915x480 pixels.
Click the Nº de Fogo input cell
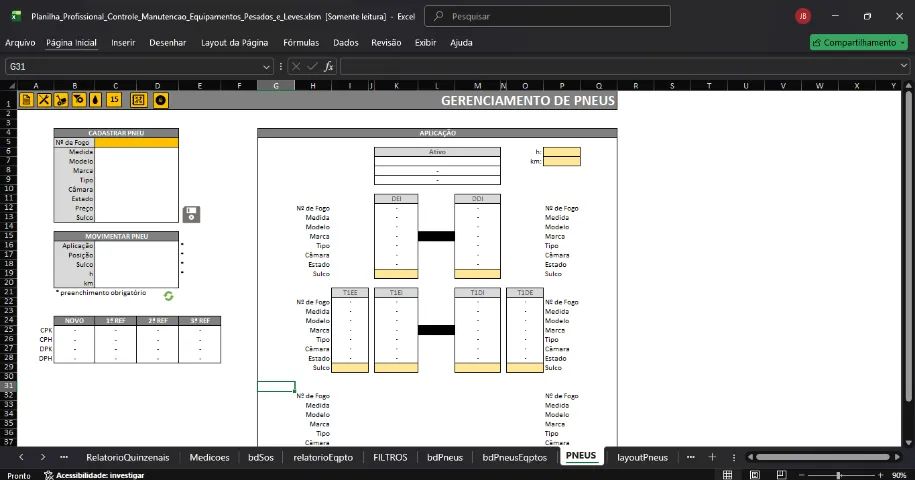[x=137, y=142]
